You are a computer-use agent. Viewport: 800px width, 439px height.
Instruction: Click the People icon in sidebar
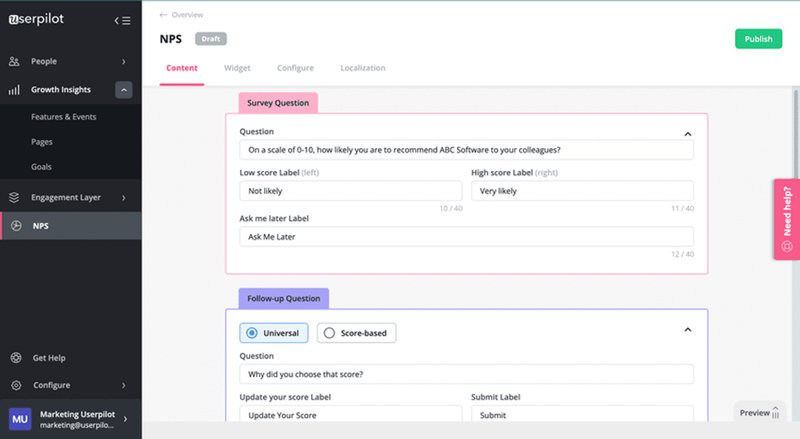(14, 61)
